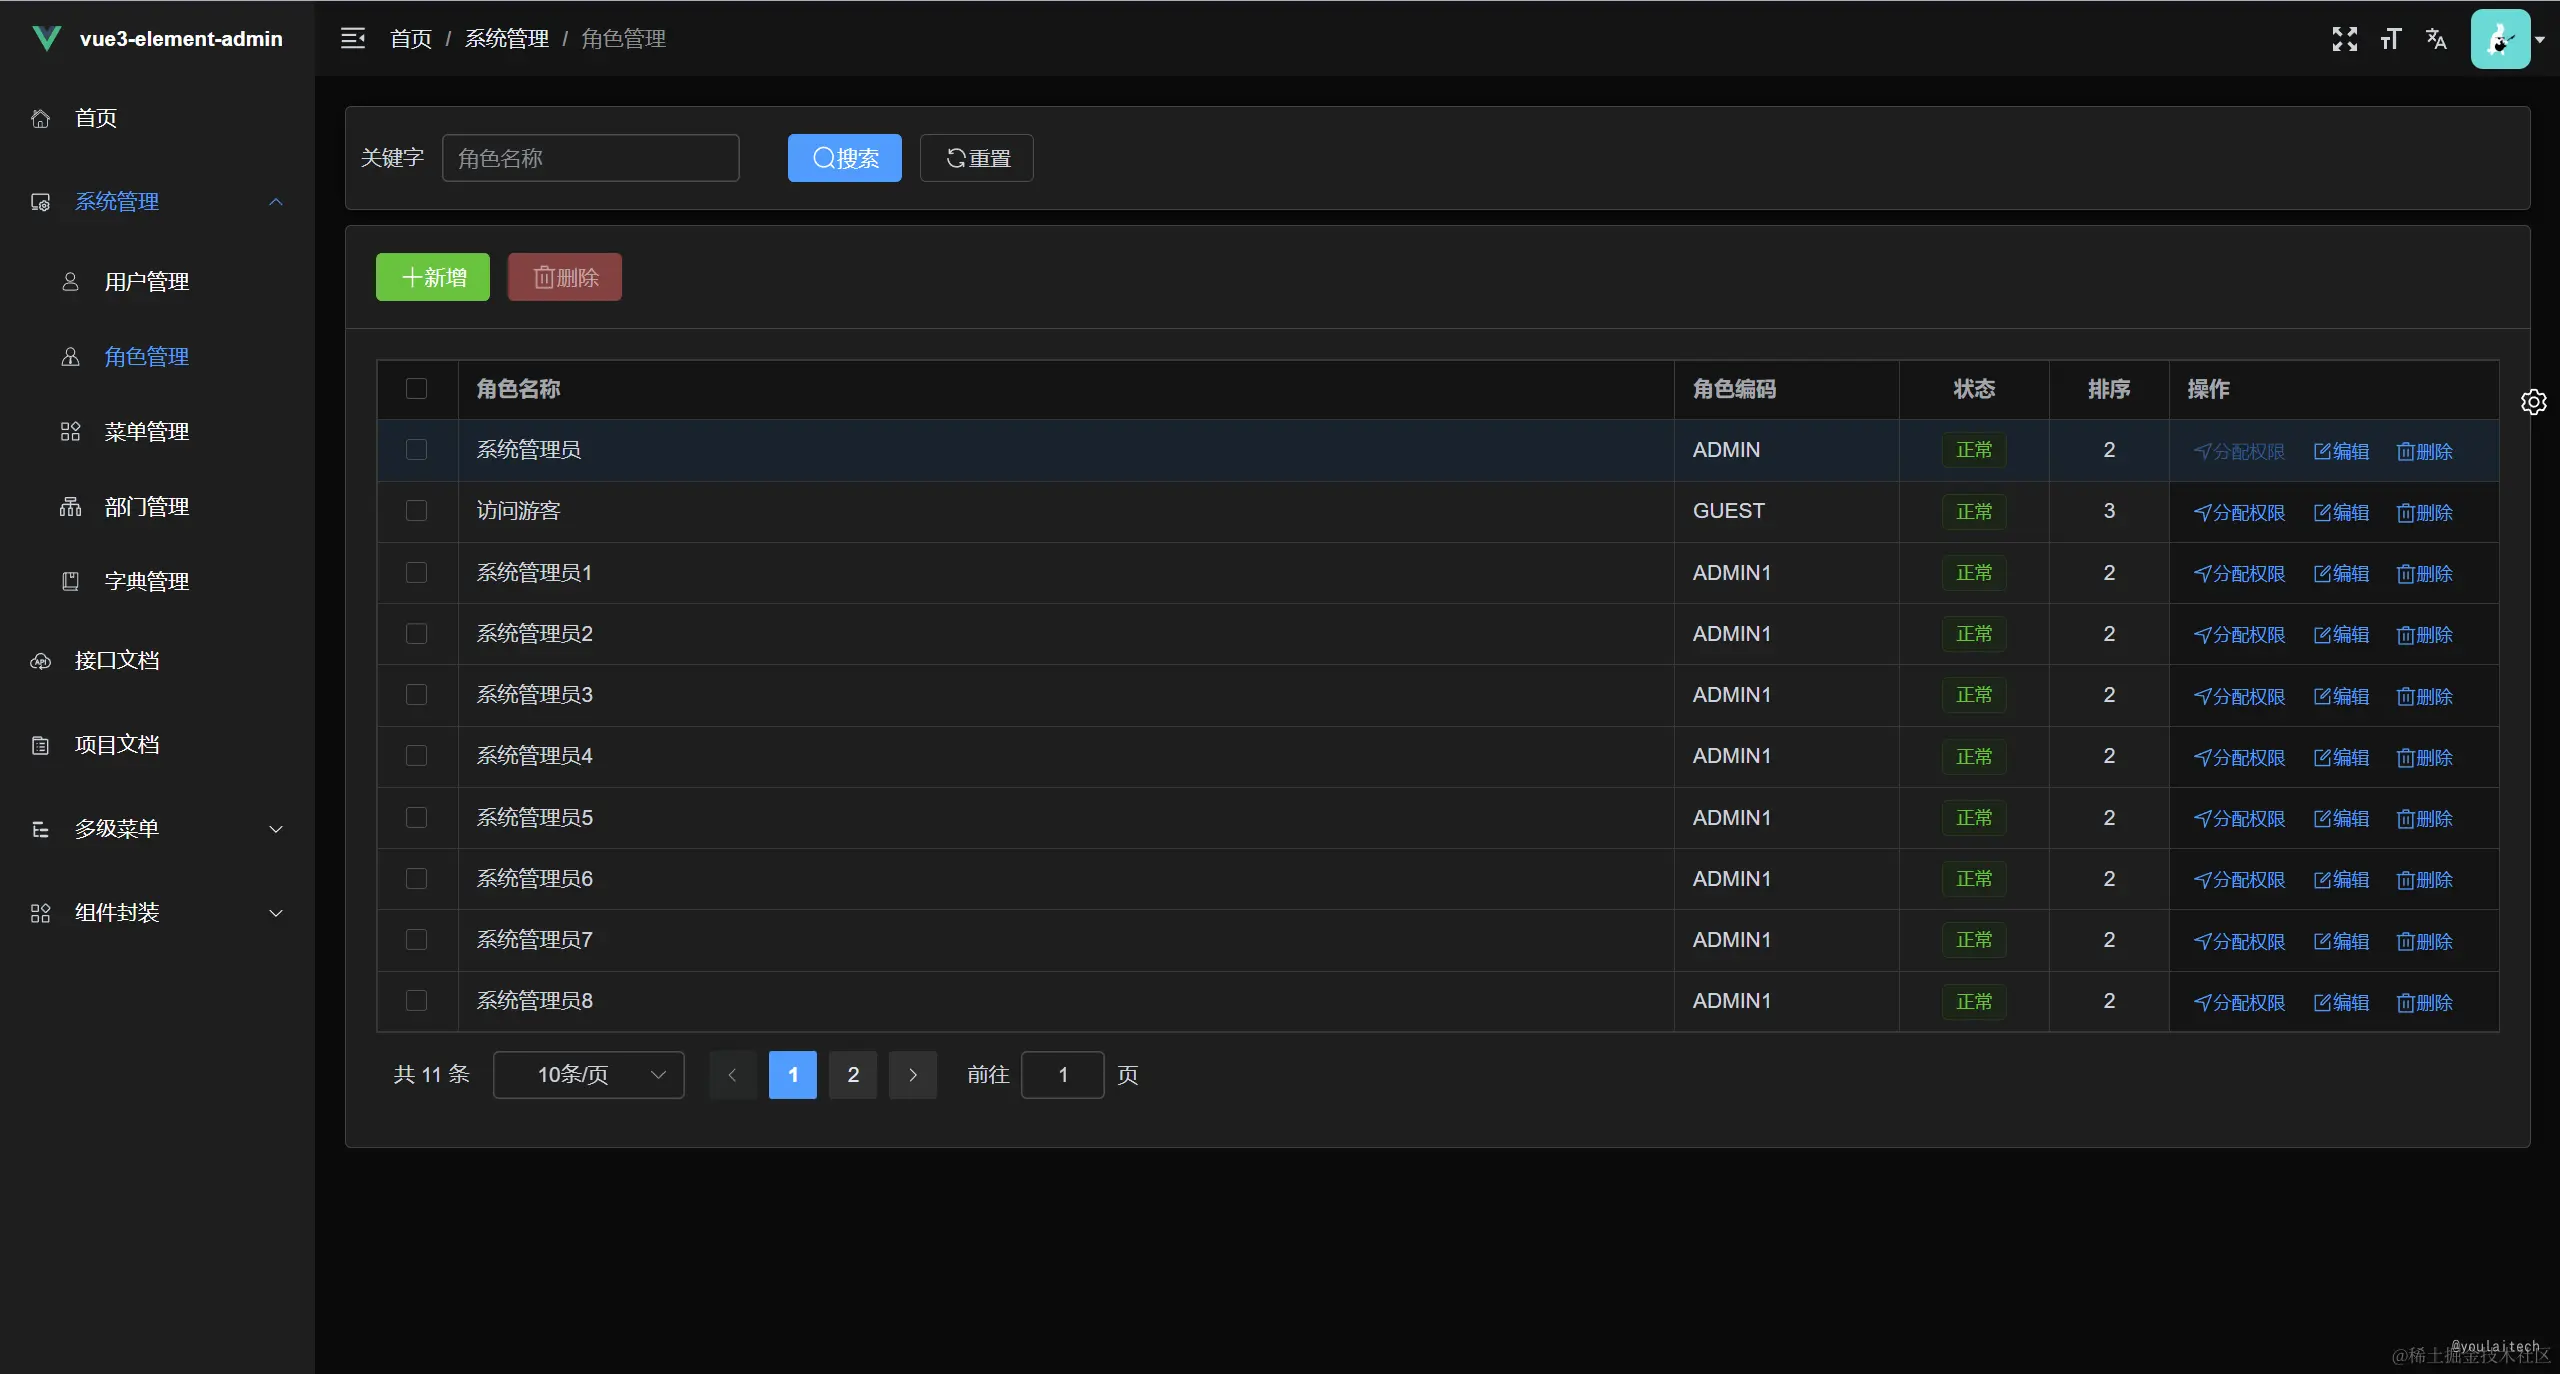
Task: Click the blue 搜索 button
Action: (844, 158)
